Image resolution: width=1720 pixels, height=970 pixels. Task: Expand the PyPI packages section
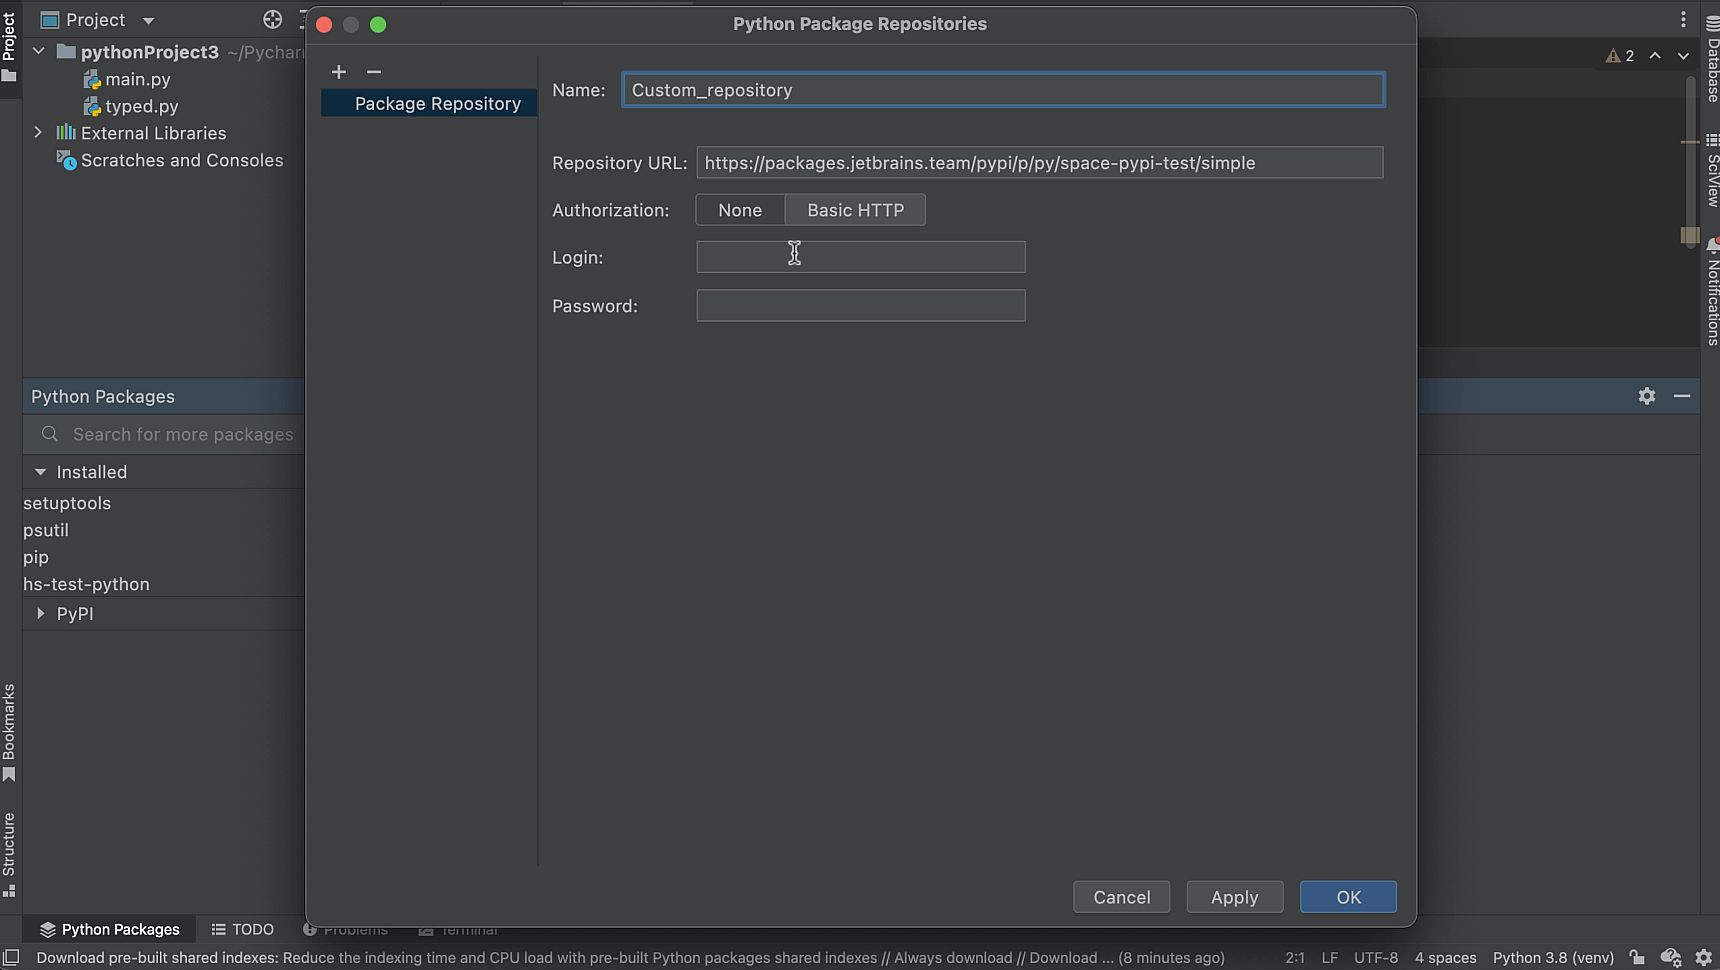[x=40, y=613]
